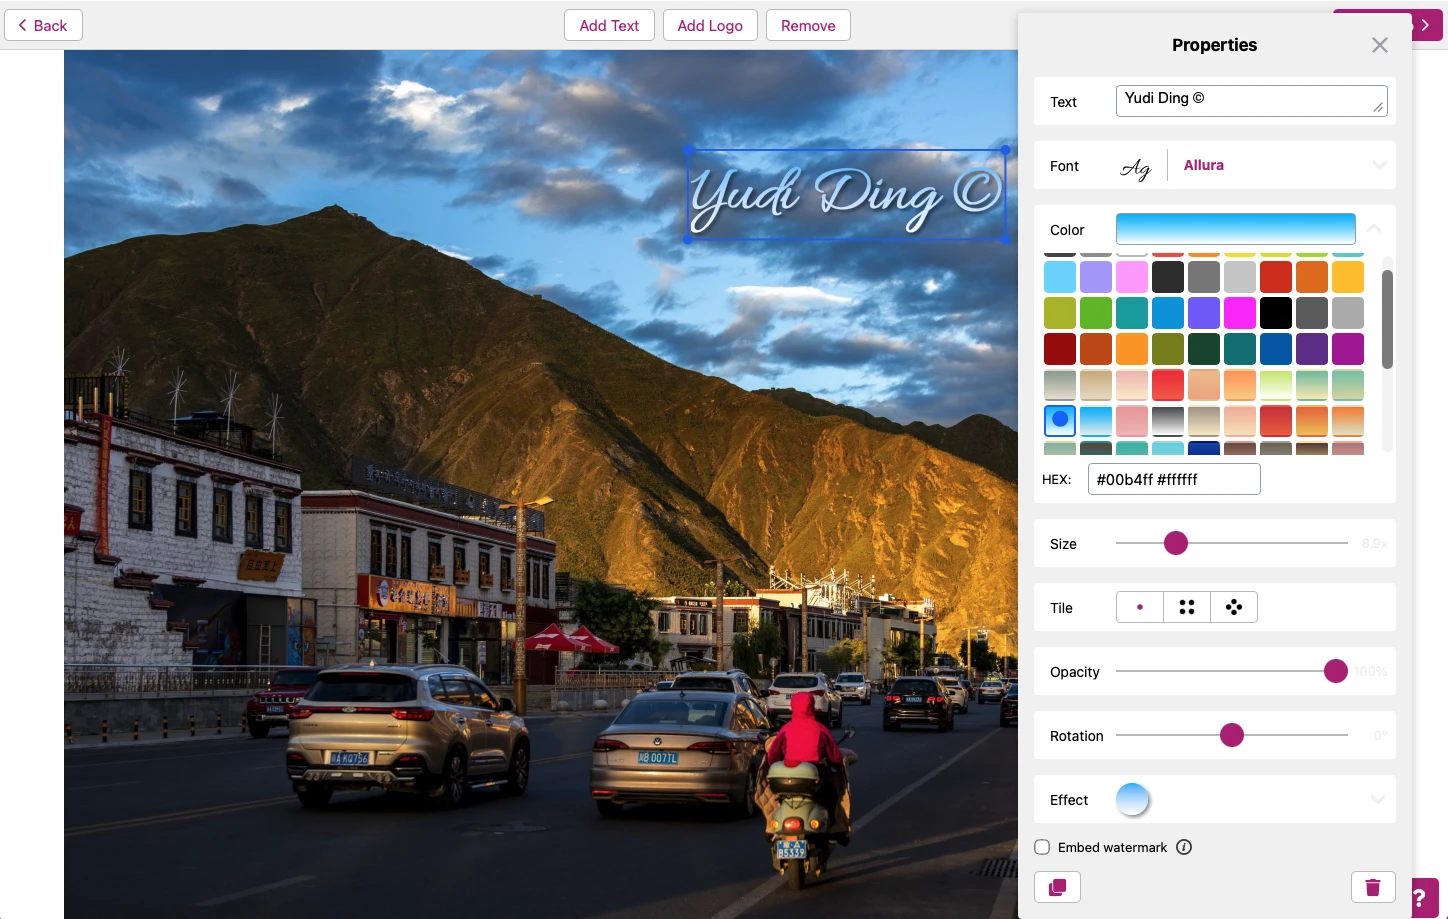1448x919 pixels.
Task: Click the HEX color input field
Action: pos(1174,479)
